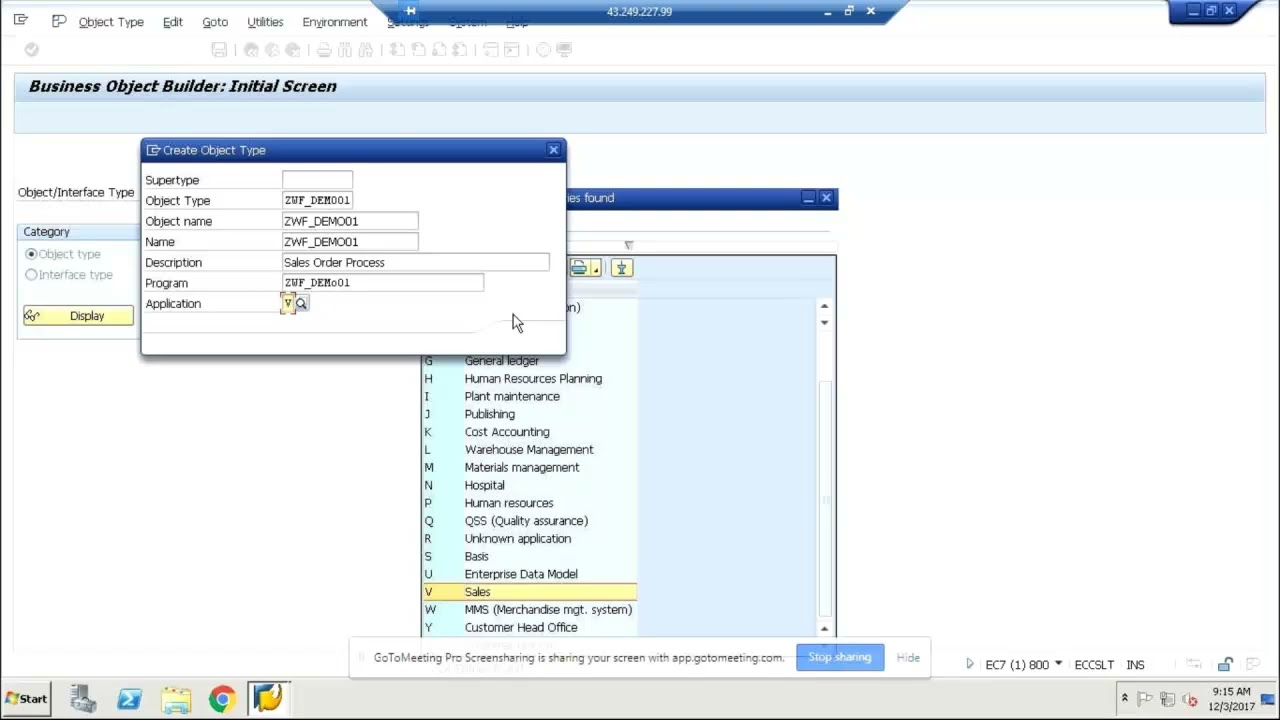This screenshot has width=1280, height=720.
Task: Click the status bar play triangle icon
Action: point(969,664)
